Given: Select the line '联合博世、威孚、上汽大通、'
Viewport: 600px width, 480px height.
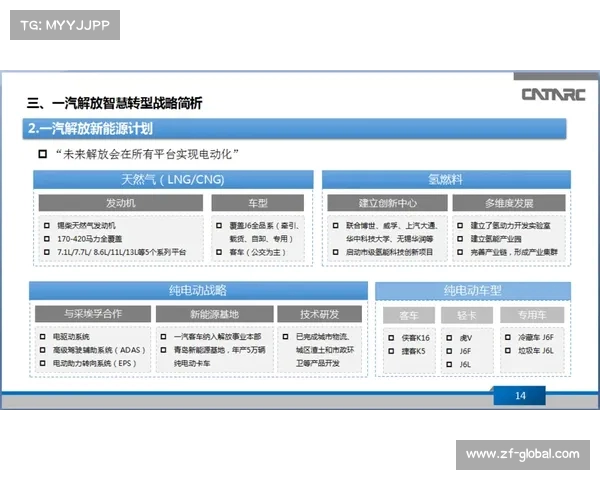Looking at the screenshot, I should tap(392, 225).
